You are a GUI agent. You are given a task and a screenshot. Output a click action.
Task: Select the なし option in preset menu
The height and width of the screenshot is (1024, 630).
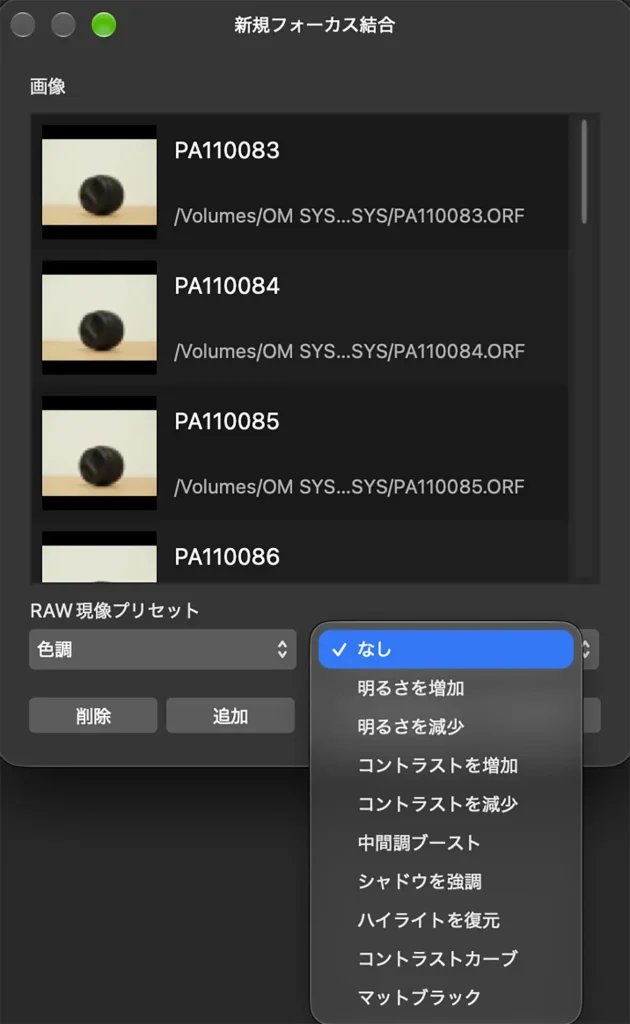tap(446, 649)
